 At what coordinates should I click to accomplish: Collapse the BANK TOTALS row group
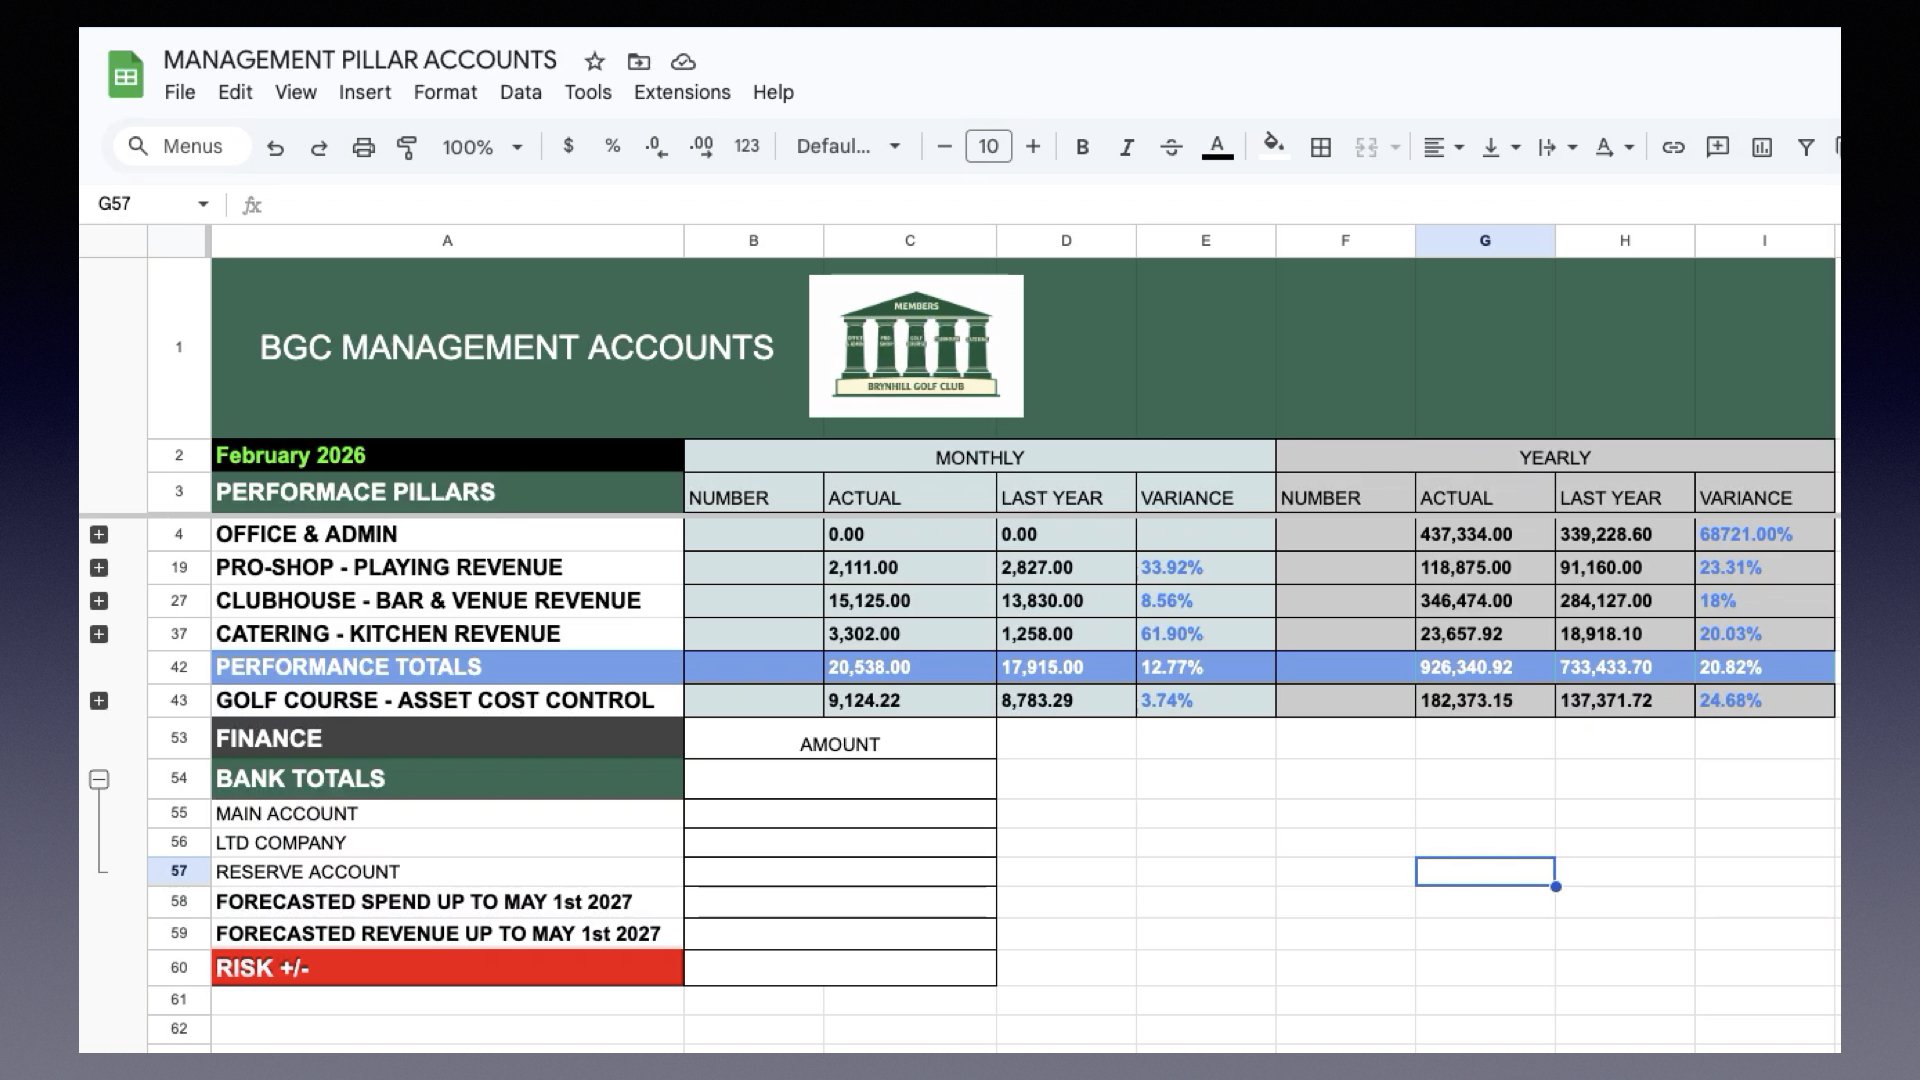tap(99, 779)
